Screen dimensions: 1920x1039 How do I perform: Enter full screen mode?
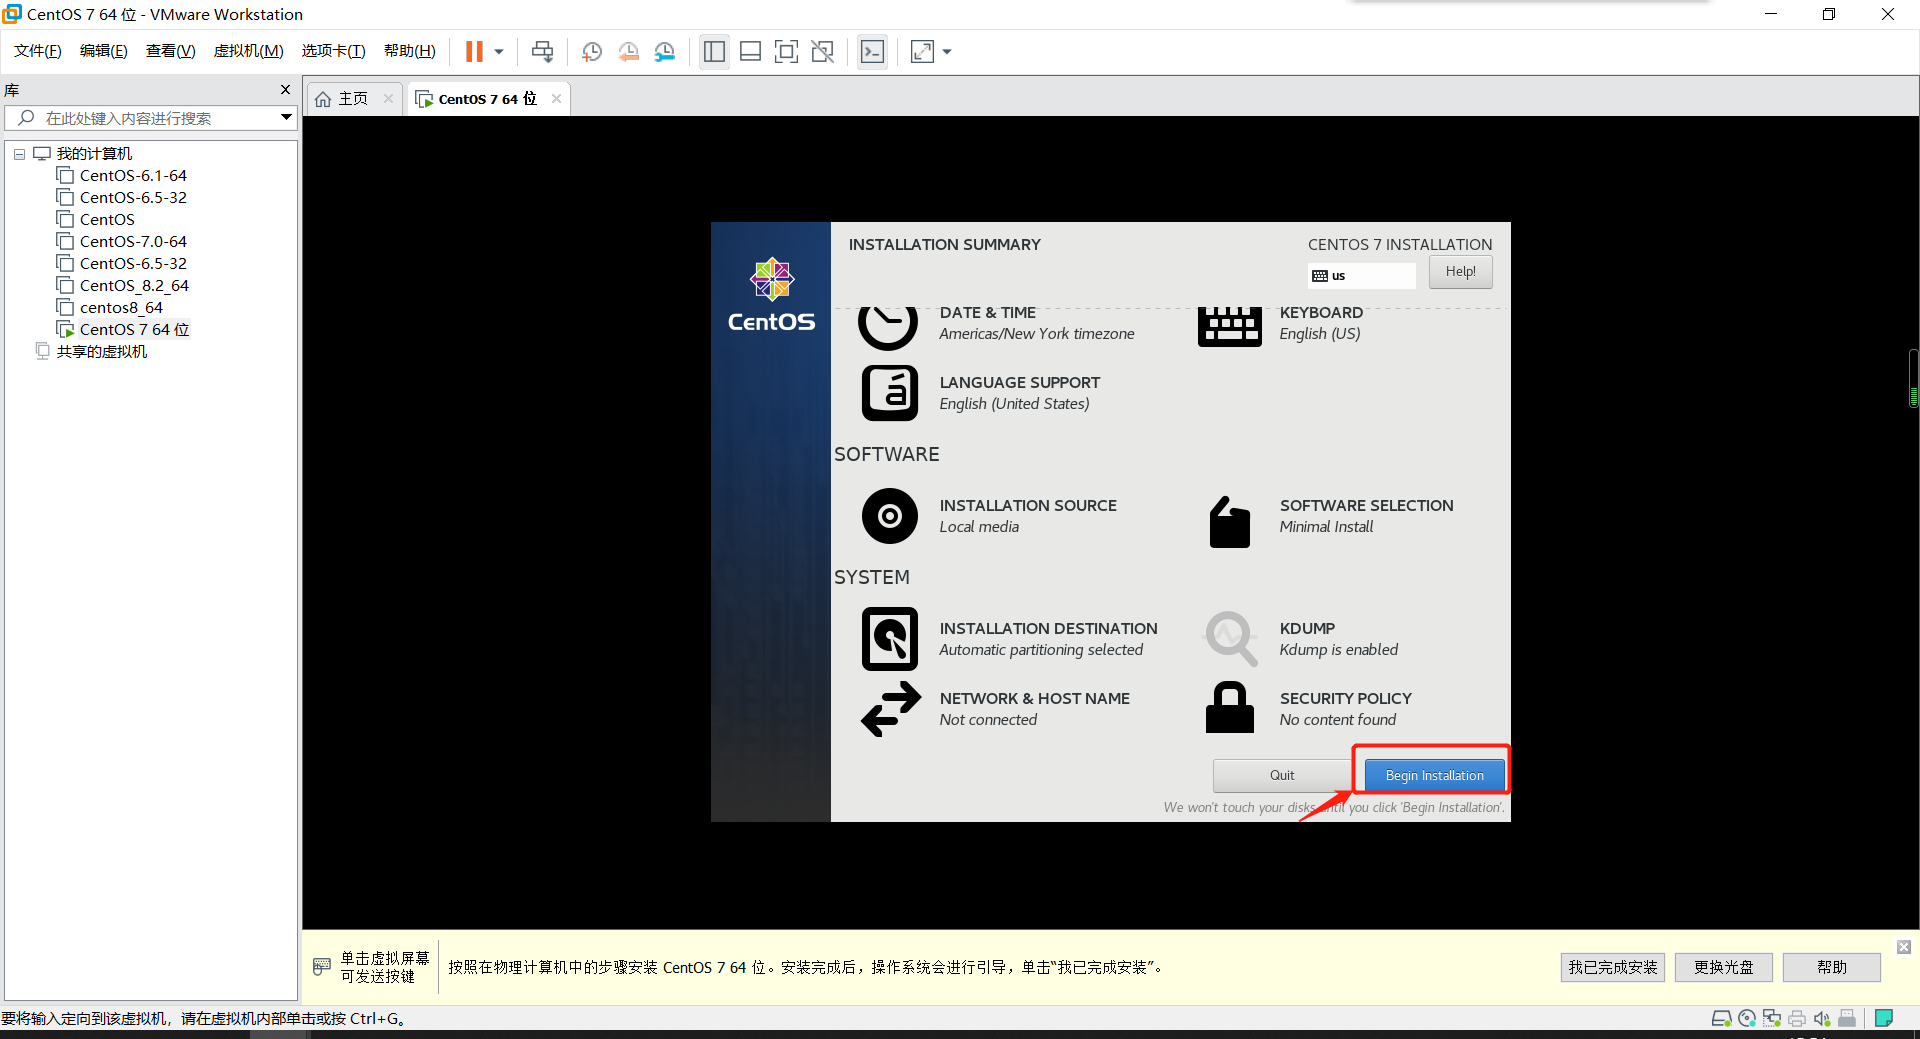(787, 51)
